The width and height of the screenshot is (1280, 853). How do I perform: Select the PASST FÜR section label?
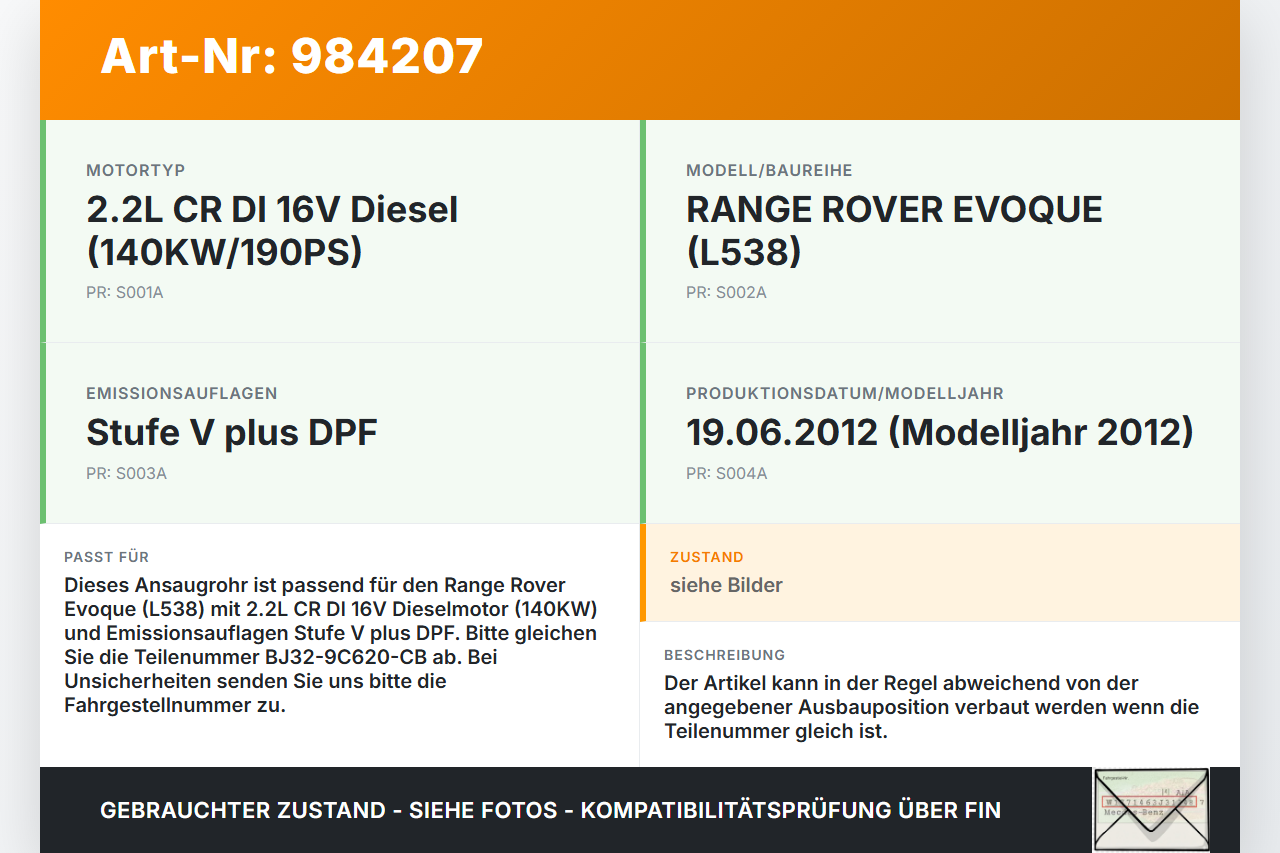tap(106, 557)
